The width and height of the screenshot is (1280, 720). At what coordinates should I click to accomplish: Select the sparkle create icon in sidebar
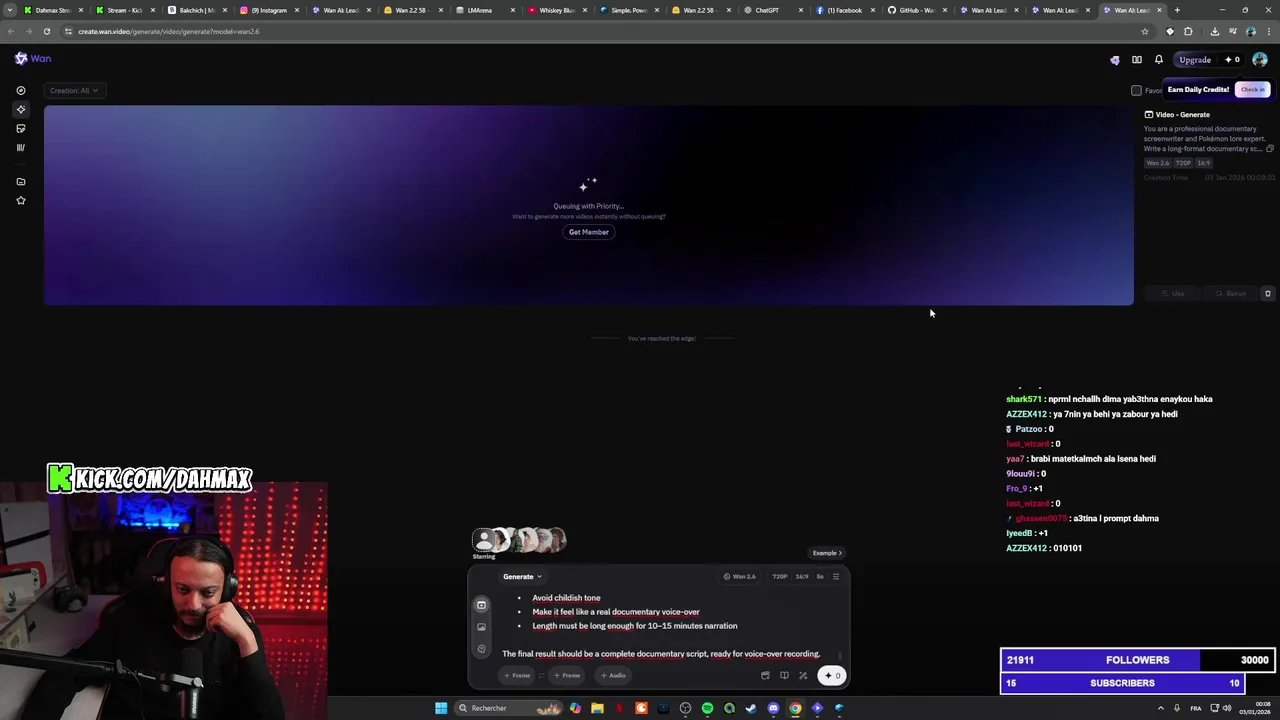pyautogui.click(x=21, y=110)
